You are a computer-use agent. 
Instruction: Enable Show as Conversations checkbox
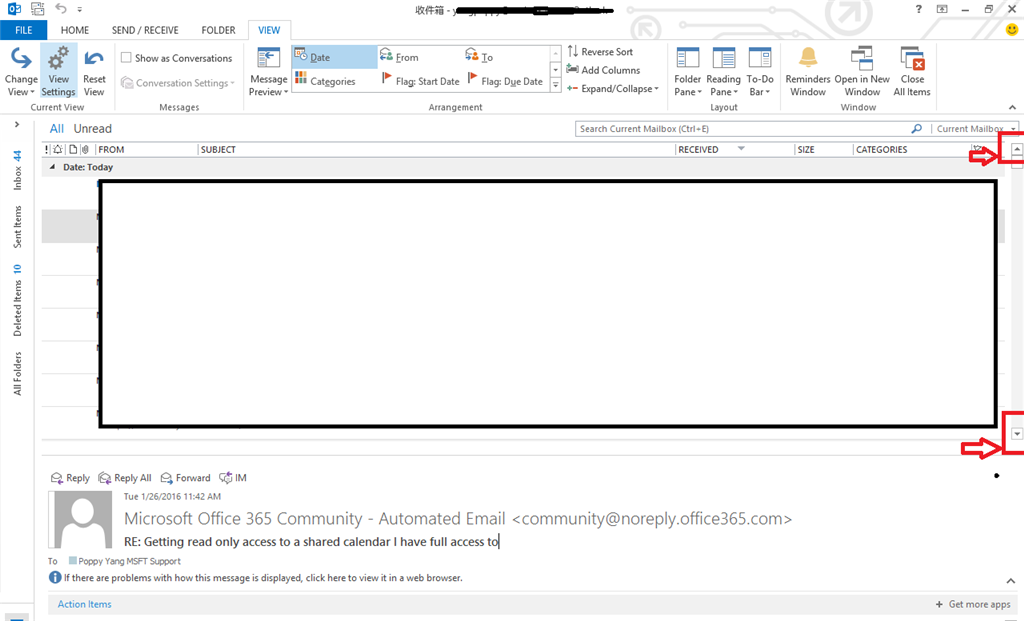click(126, 57)
